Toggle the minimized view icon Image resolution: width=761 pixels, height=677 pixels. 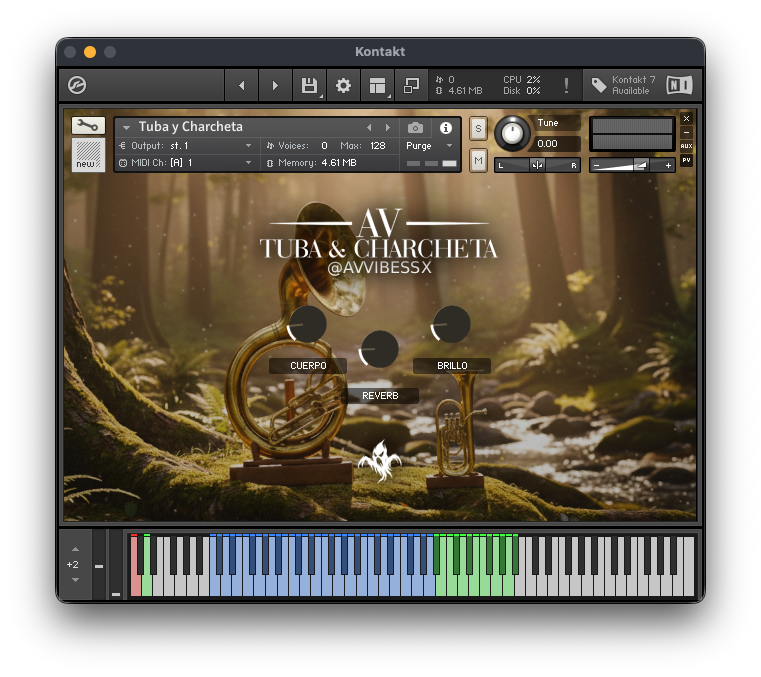tap(411, 85)
